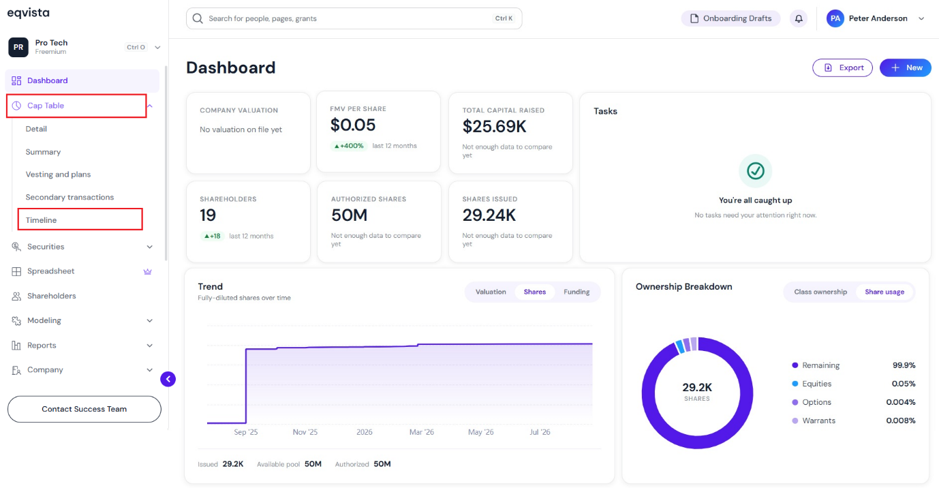Image resolution: width=939 pixels, height=488 pixels.
Task: Click the search magnifier icon
Action: (198, 19)
